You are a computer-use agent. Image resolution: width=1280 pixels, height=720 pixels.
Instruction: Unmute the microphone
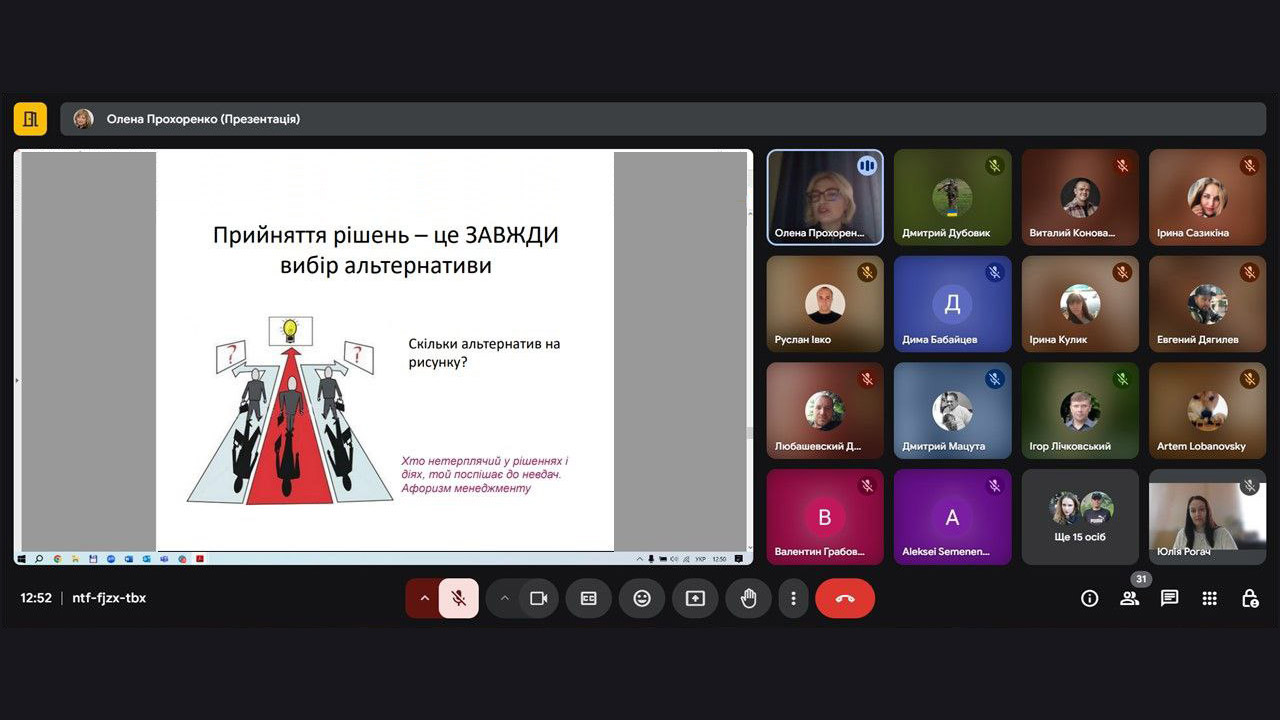[459, 598]
